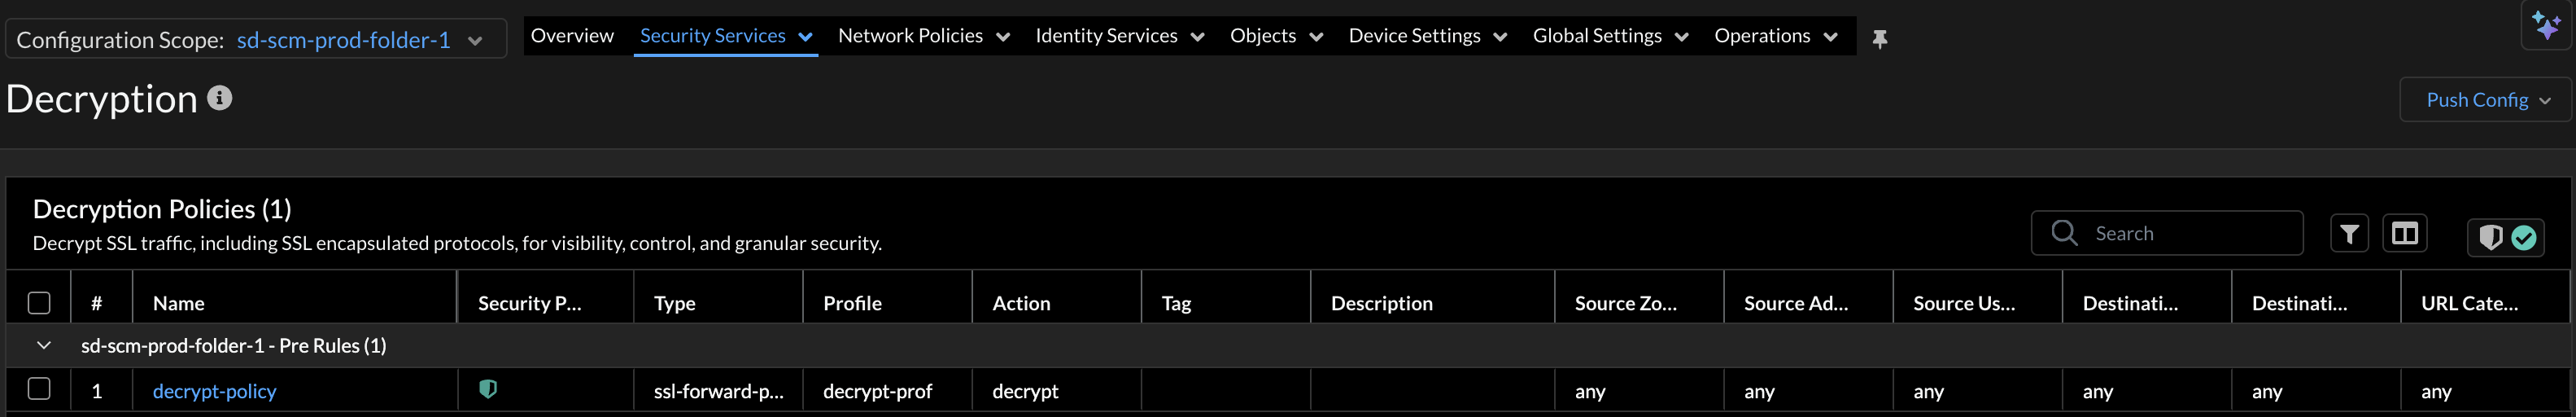This screenshot has width=2576, height=417.
Task: Open the column layout chooser icon
Action: point(2404,234)
